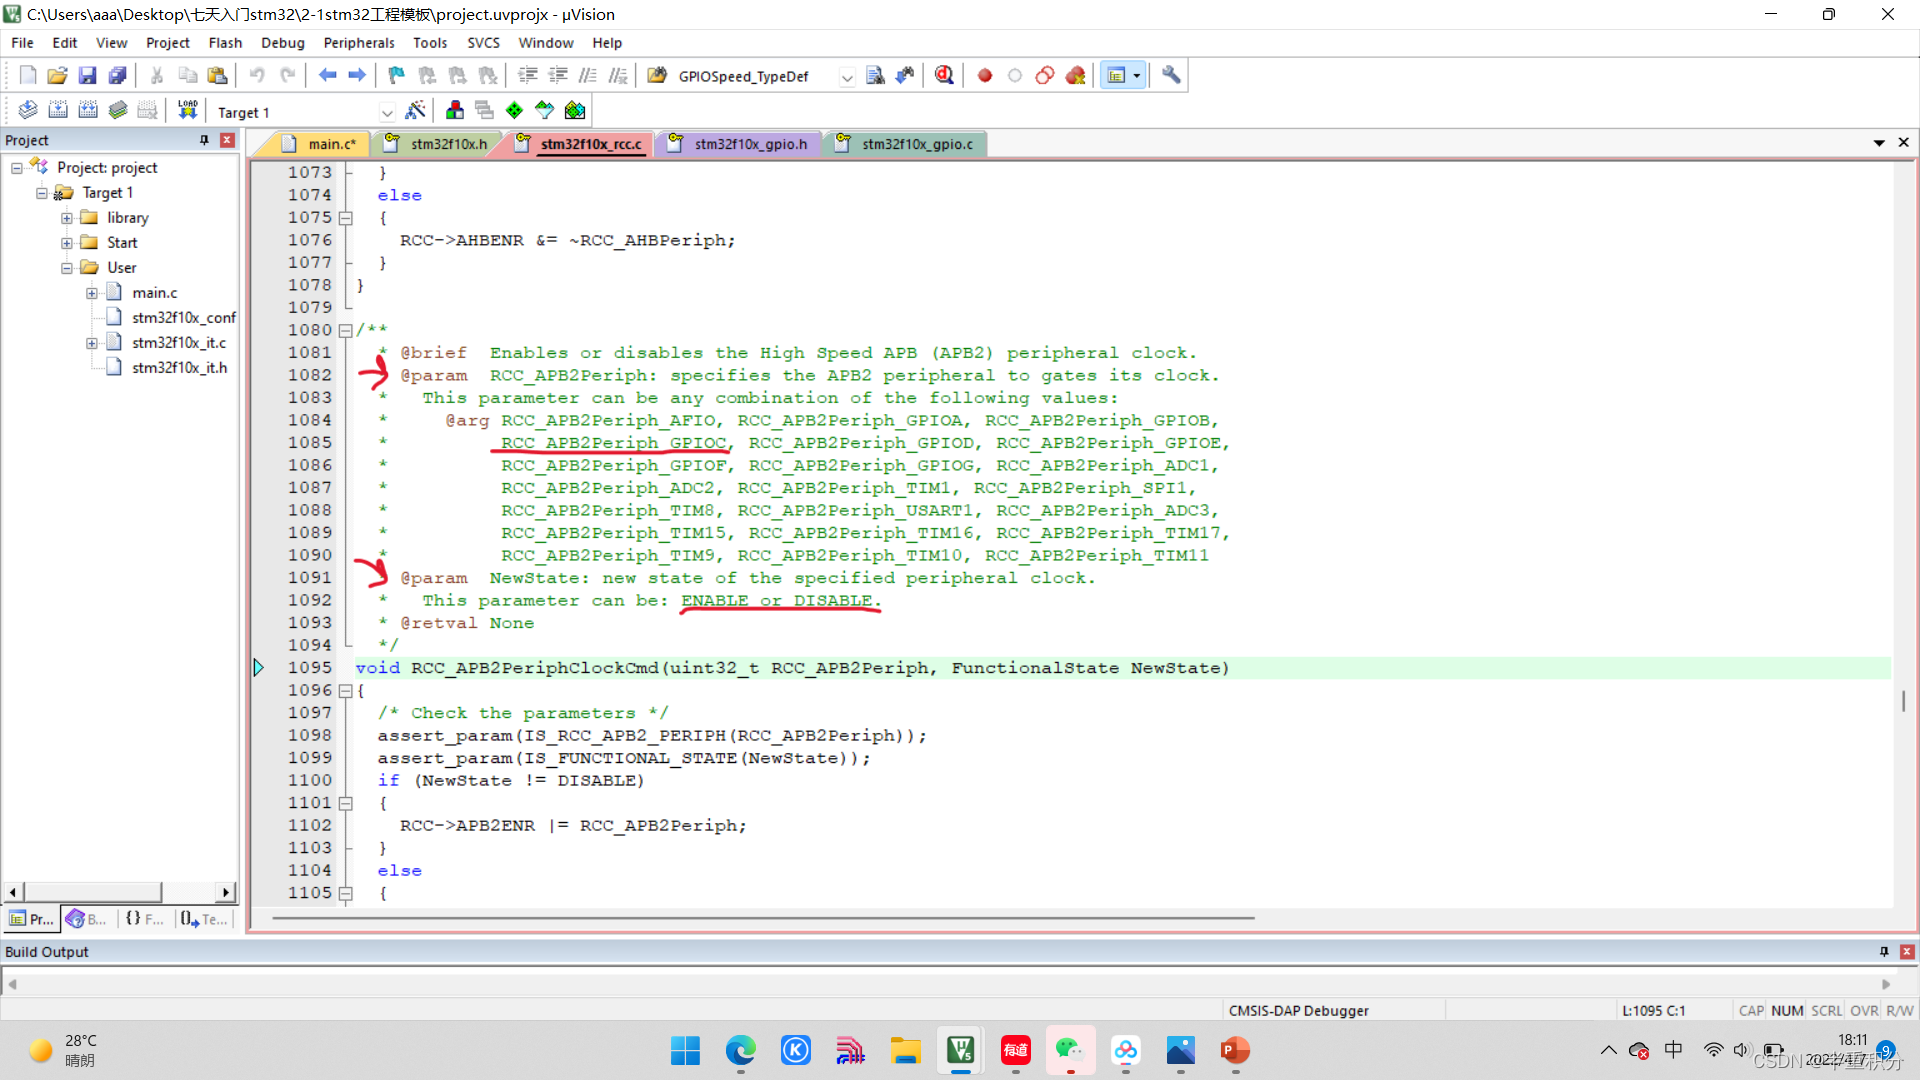Start debug session with magnifier icon
Viewport: 1920px width, 1080px height.
click(944, 76)
